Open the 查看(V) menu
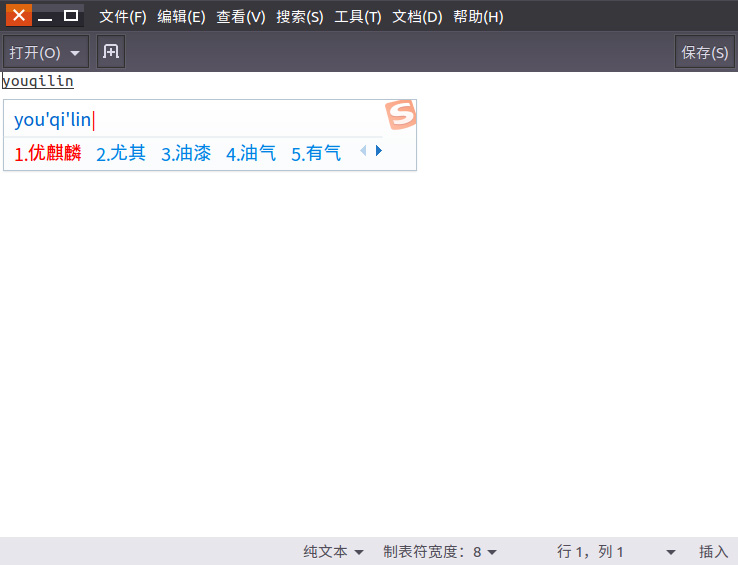The image size is (738, 565). pyautogui.click(x=241, y=16)
